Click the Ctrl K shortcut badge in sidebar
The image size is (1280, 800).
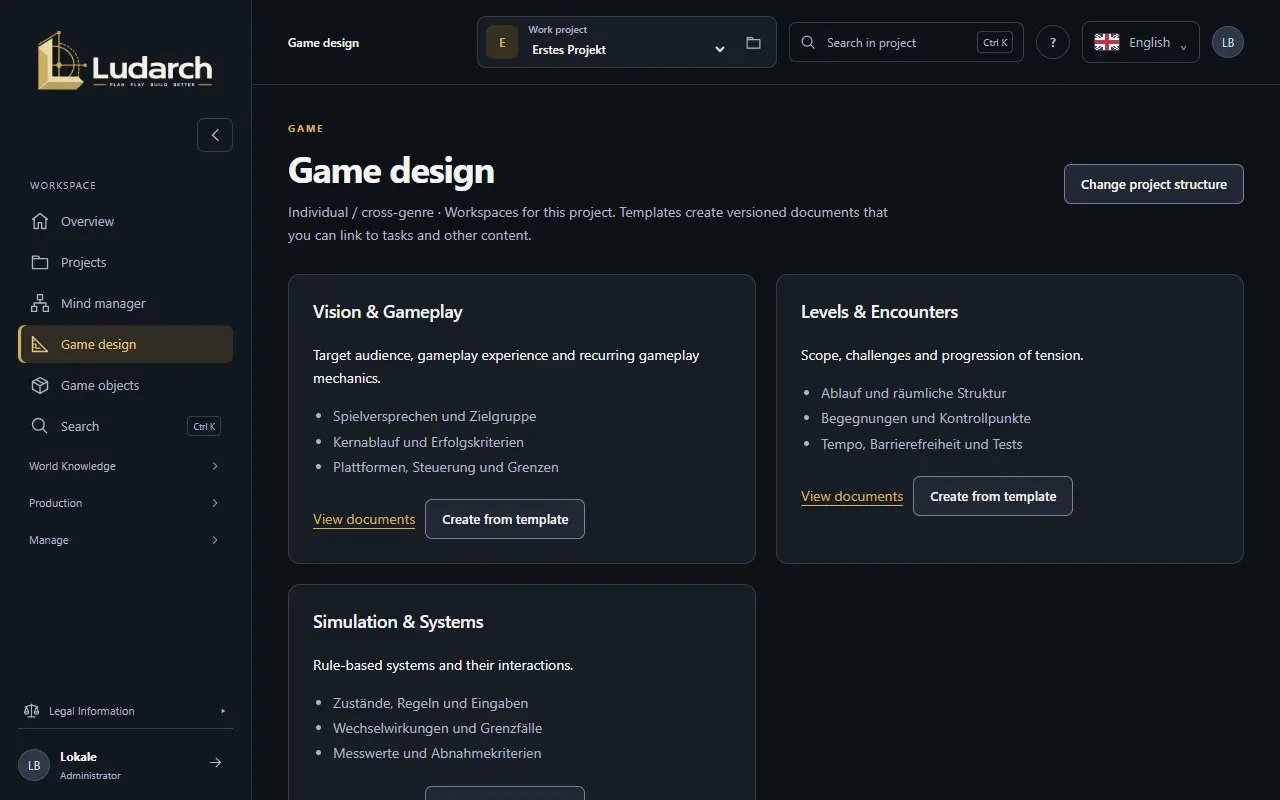click(204, 426)
